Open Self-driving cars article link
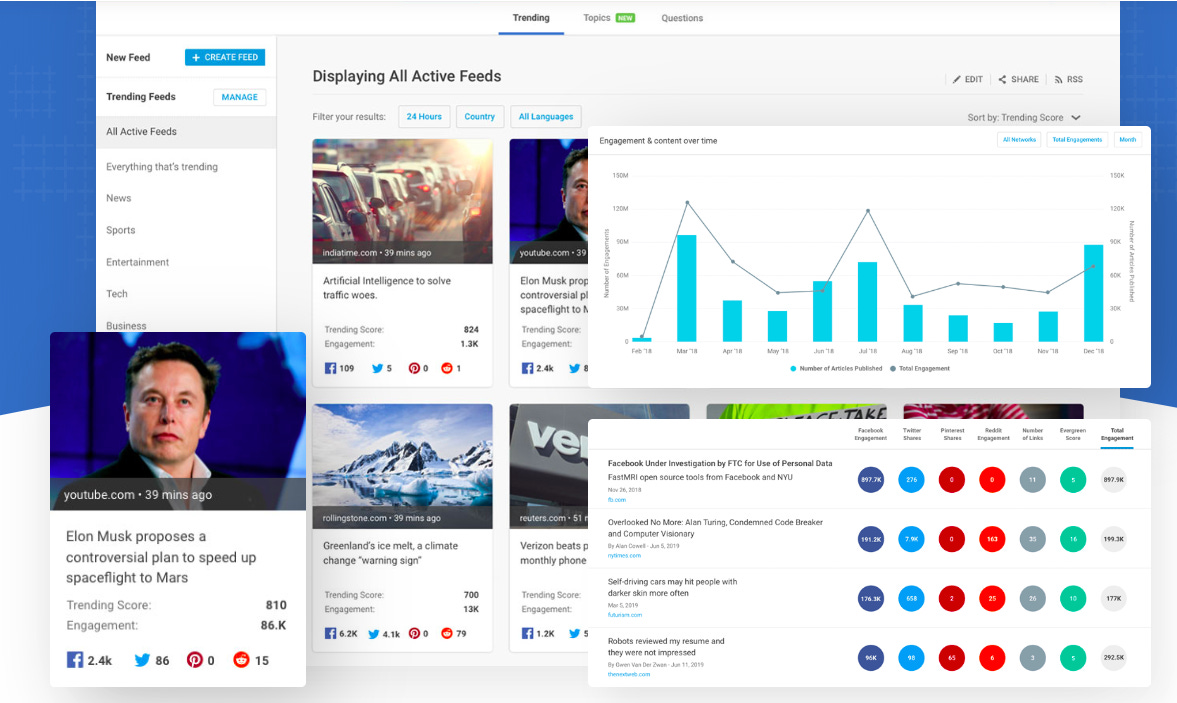This screenshot has width=1177, height=703. [x=672, y=587]
